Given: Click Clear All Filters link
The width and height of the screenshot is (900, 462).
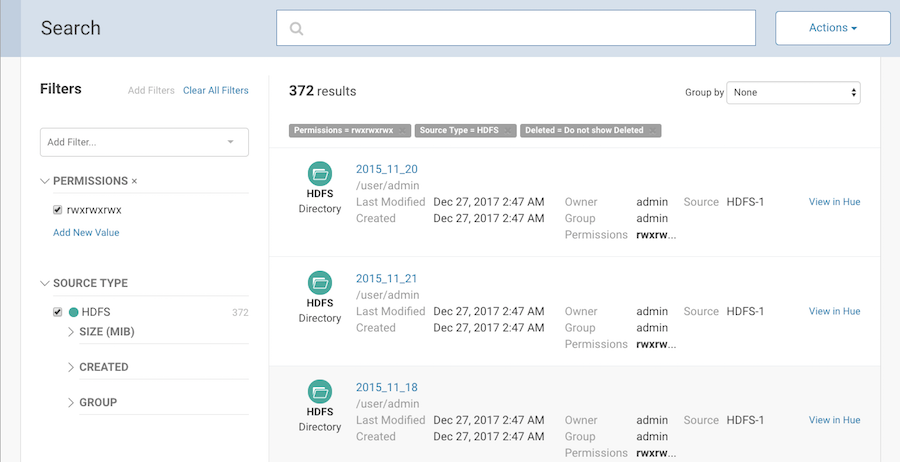Looking at the screenshot, I should pos(215,91).
